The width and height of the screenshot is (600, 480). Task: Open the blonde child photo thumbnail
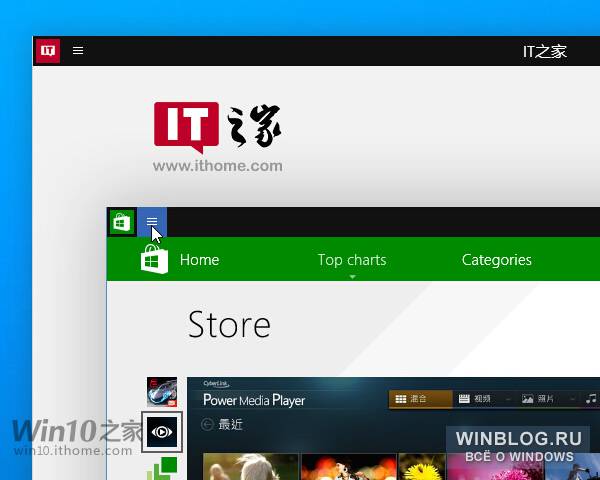pos(251,467)
